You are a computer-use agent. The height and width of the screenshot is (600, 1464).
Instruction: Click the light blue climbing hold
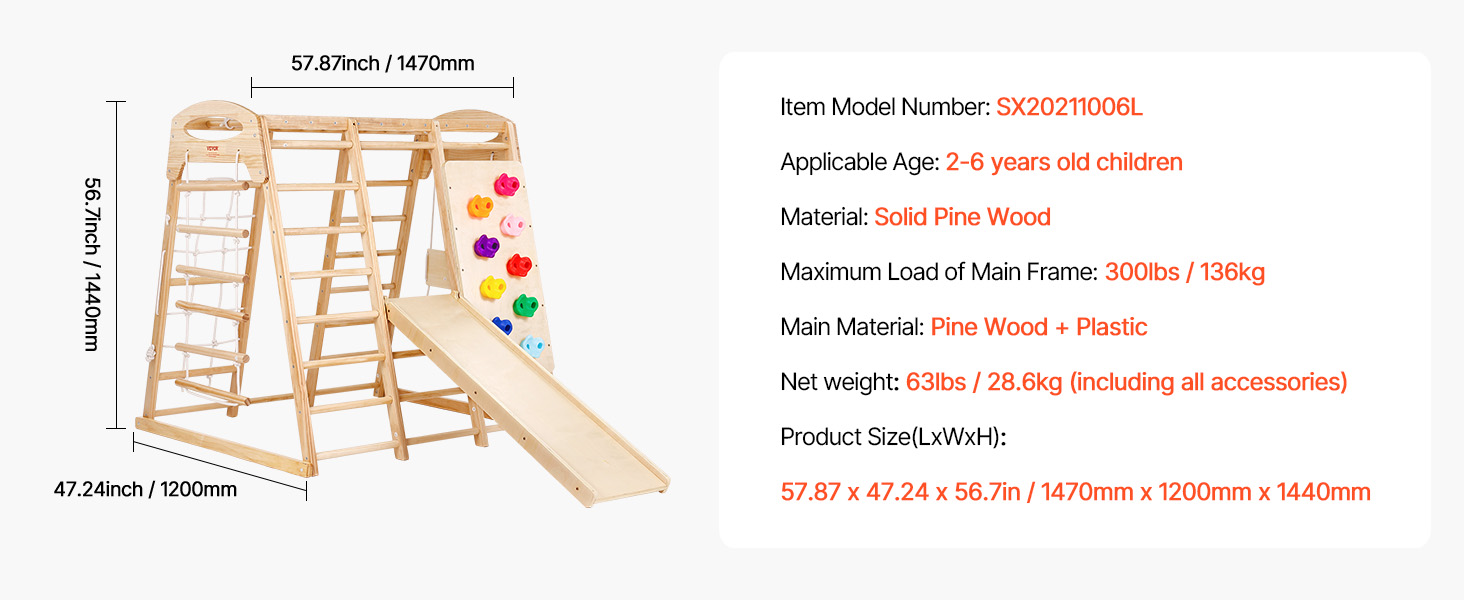tap(532, 347)
